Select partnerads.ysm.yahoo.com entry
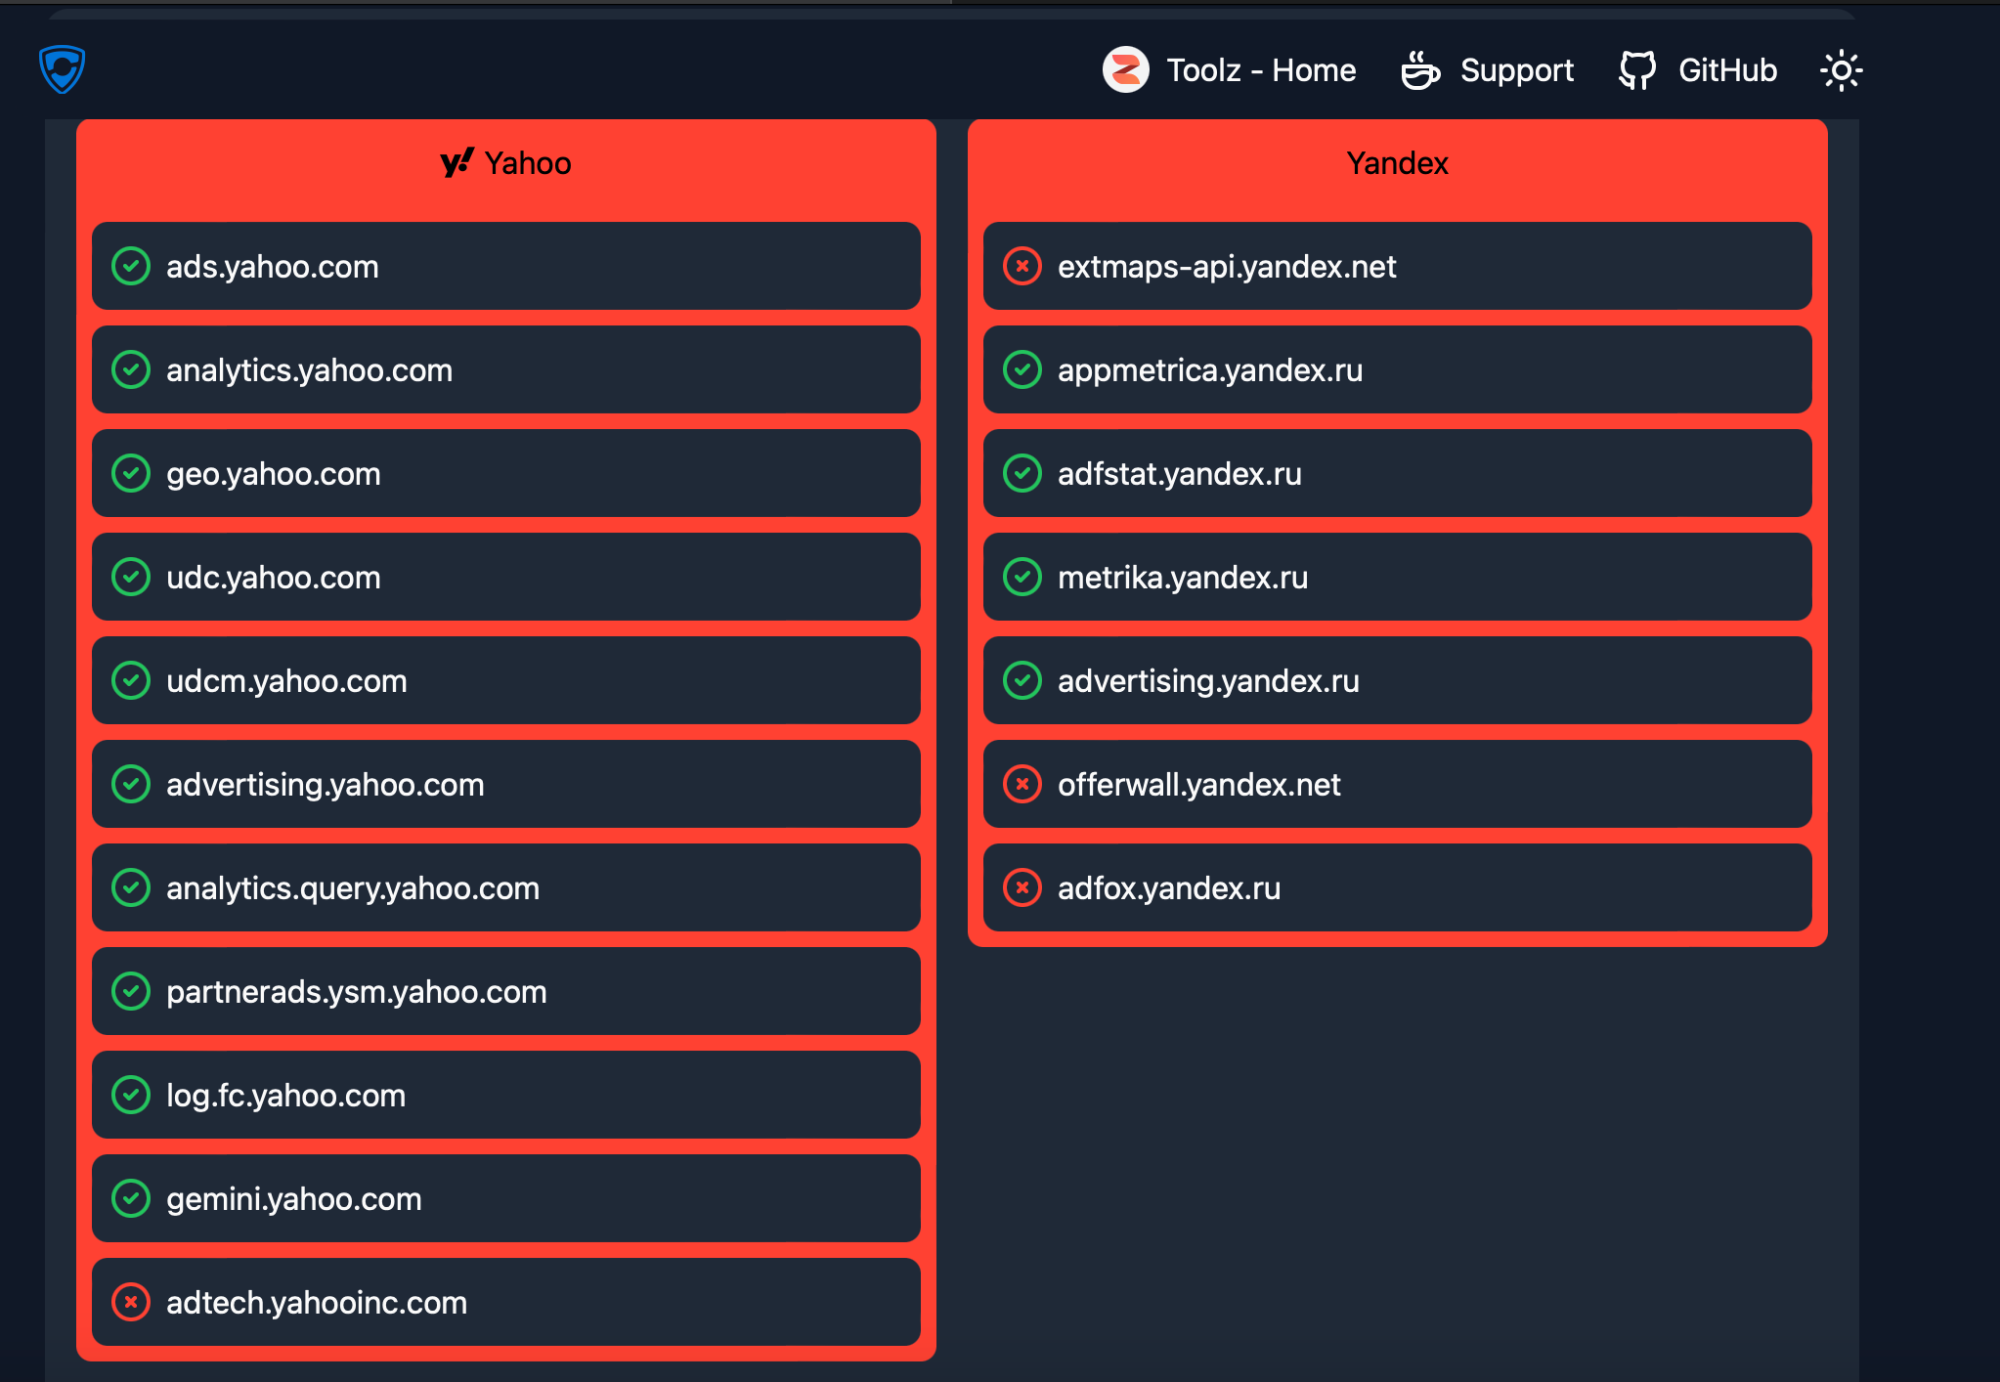2000x1382 pixels. 506,991
